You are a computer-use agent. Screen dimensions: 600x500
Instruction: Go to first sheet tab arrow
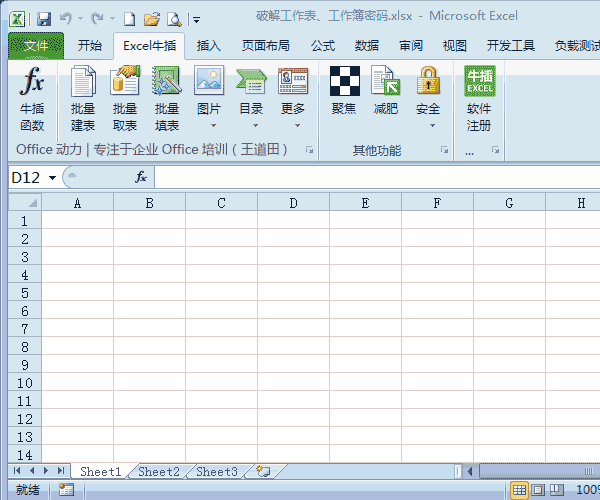(17, 471)
